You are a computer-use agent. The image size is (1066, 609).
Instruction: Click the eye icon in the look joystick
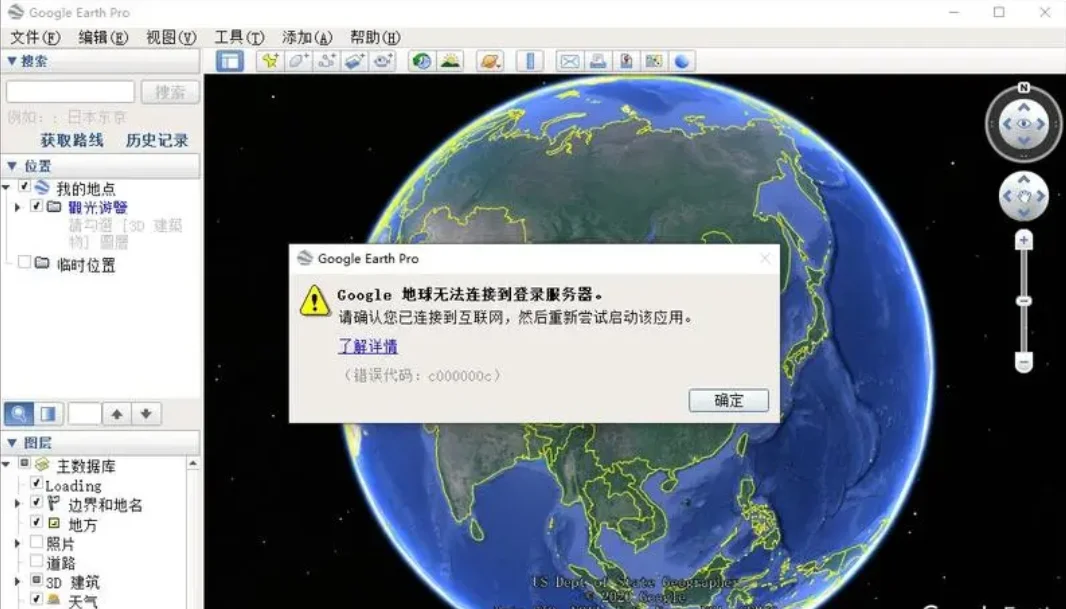pos(1024,124)
